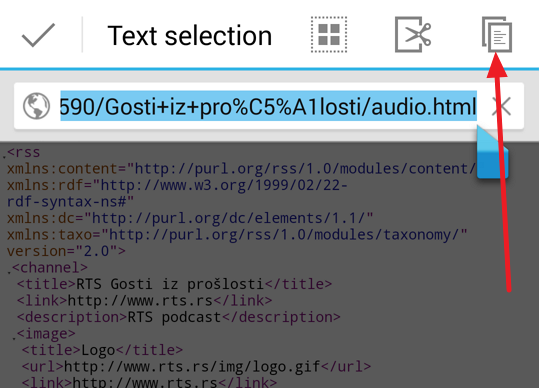Tap the globe icon in address bar

pos(36,106)
